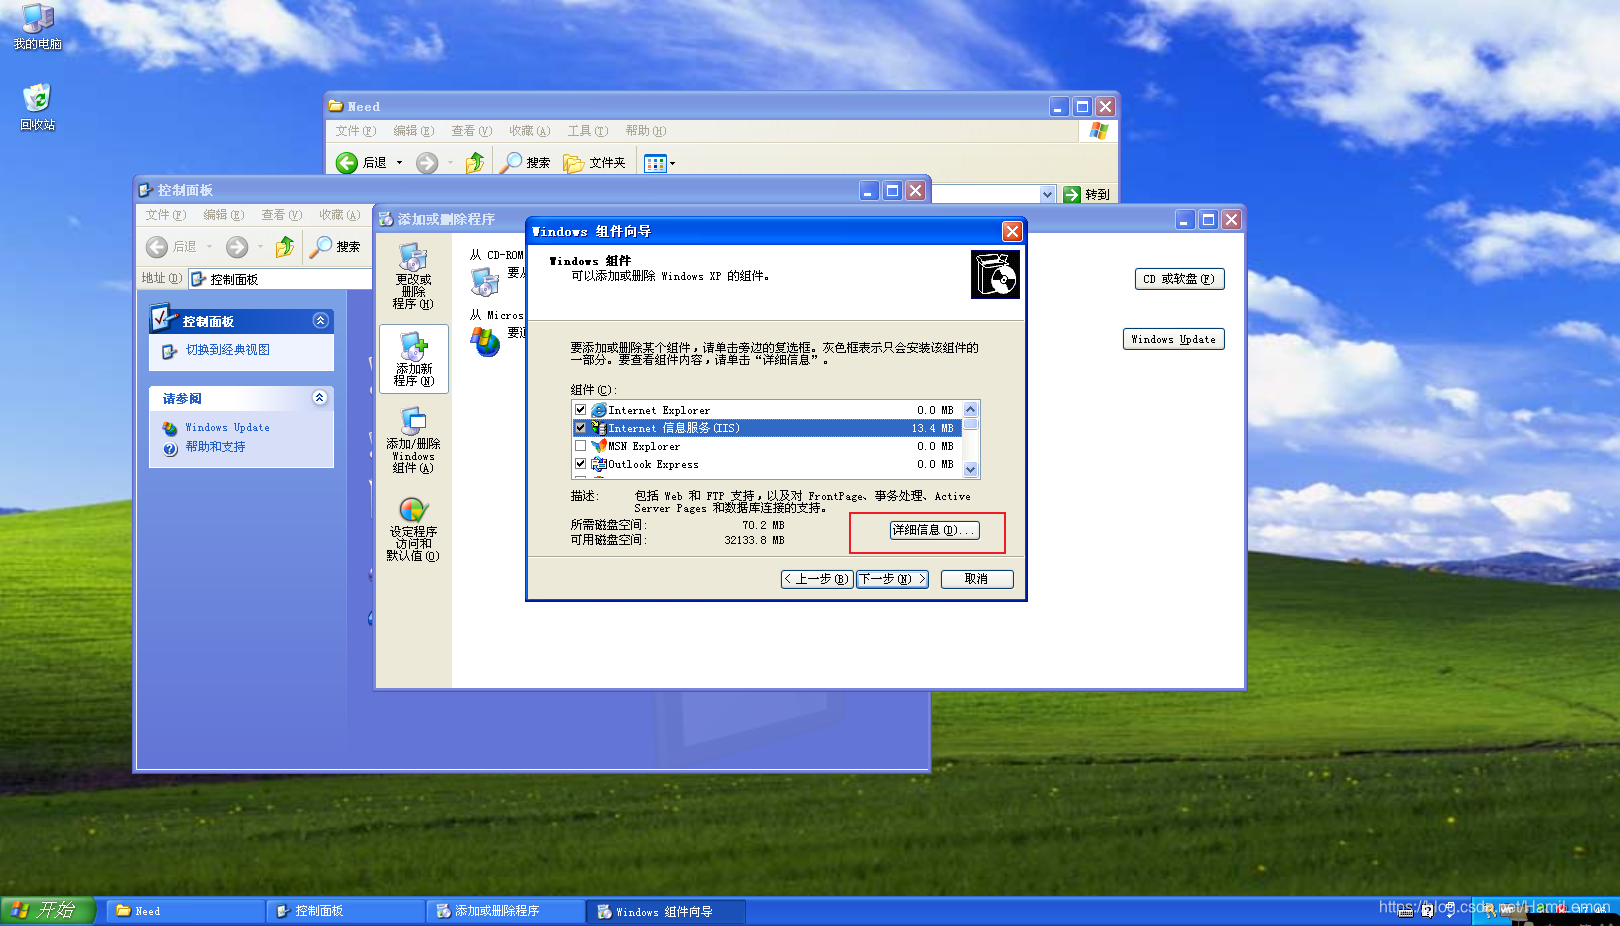The height and width of the screenshot is (926, 1620).
Task: Click forward arrow in 控制面板 window toolbar
Action: (237, 246)
